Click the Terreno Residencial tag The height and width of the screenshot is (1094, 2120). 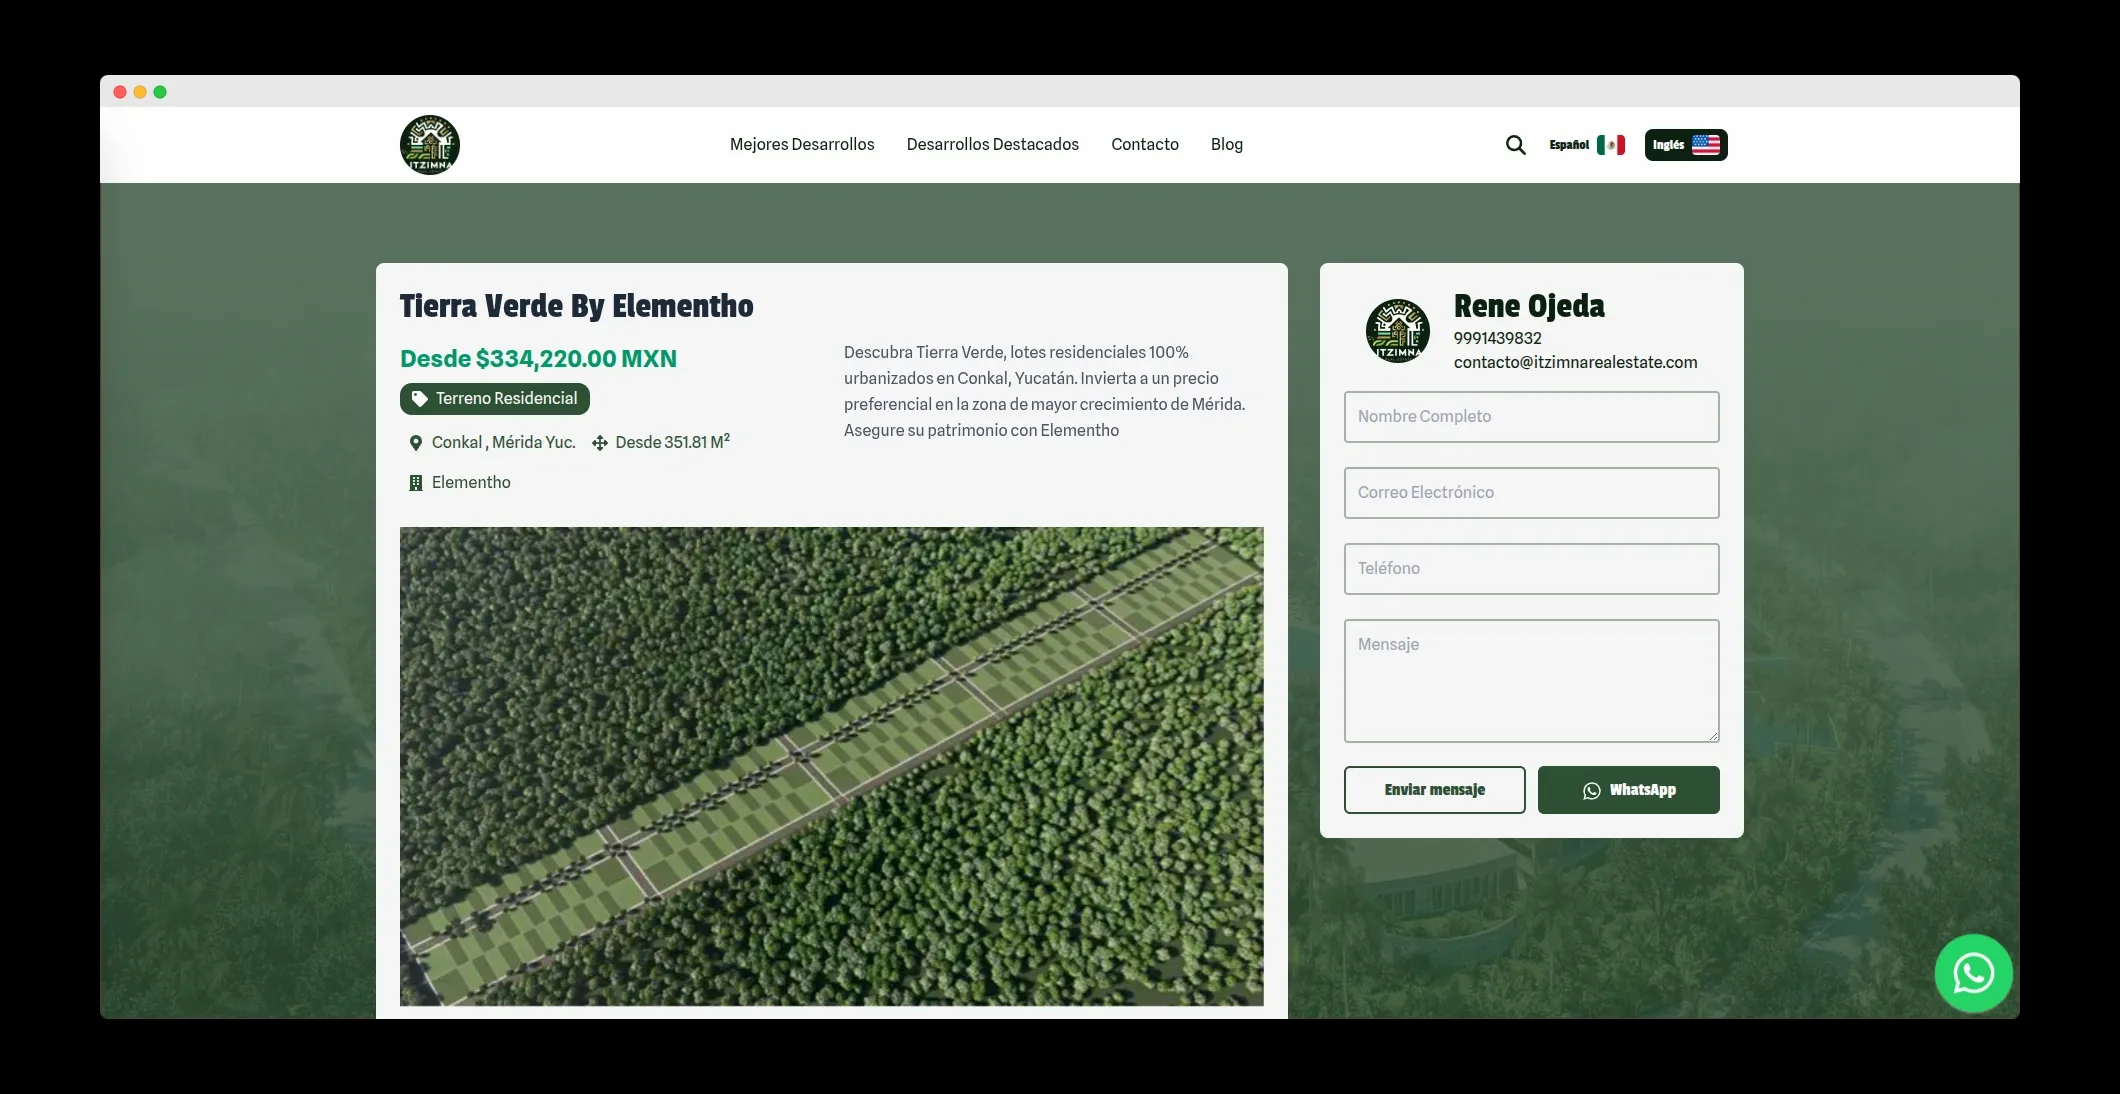click(495, 399)
